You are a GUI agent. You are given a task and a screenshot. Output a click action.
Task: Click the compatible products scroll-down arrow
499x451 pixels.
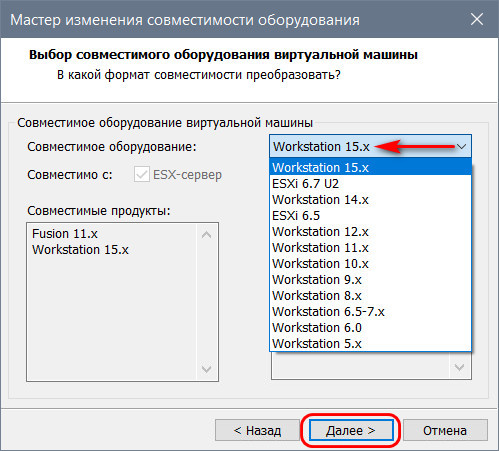pyautogui.click(x=207, y=369)
